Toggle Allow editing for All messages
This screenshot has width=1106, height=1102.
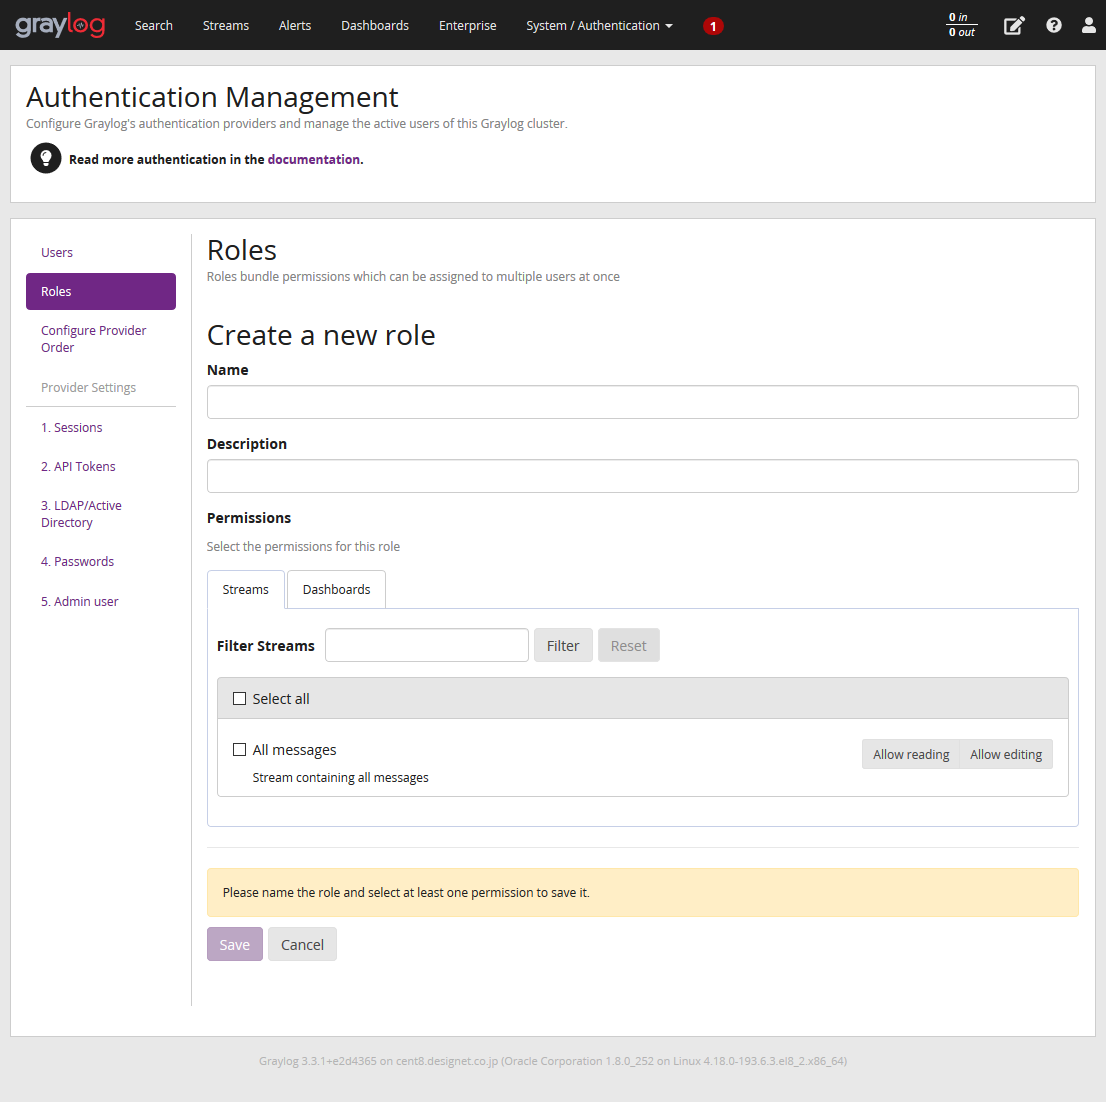[x=1005, y=755]
